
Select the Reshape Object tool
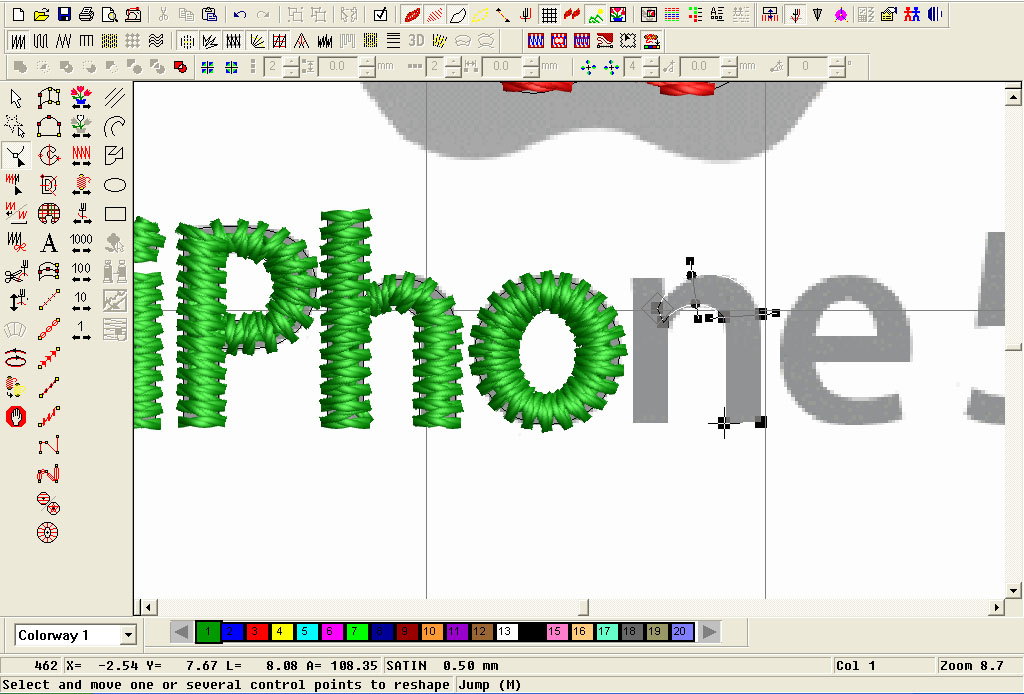click(x=15, y=155)
